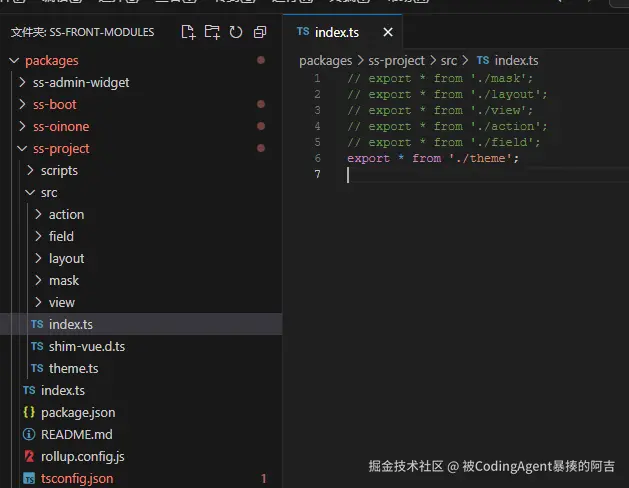Expand the ss-oinone folder chevron
Image resolution: width=629 pixels, height=488 pixels.
click(22, 126)
